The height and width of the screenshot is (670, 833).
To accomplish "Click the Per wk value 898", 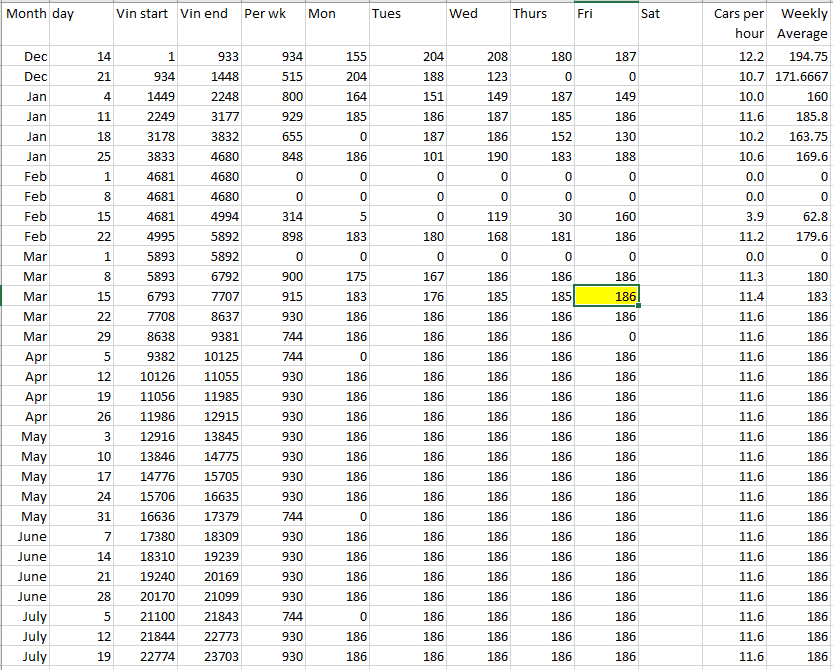I will [272, 236].
